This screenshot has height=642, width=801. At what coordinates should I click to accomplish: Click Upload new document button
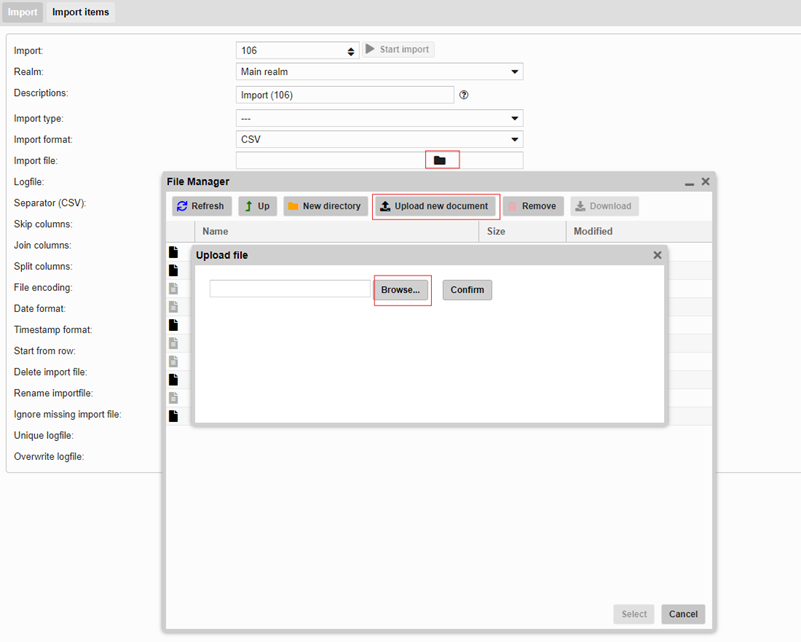click(x=435, y=206)
